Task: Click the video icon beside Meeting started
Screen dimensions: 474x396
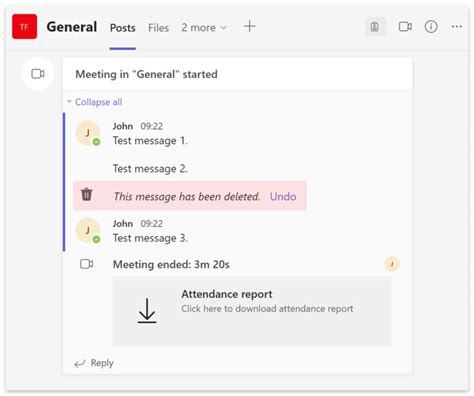Action: [38, 74]
